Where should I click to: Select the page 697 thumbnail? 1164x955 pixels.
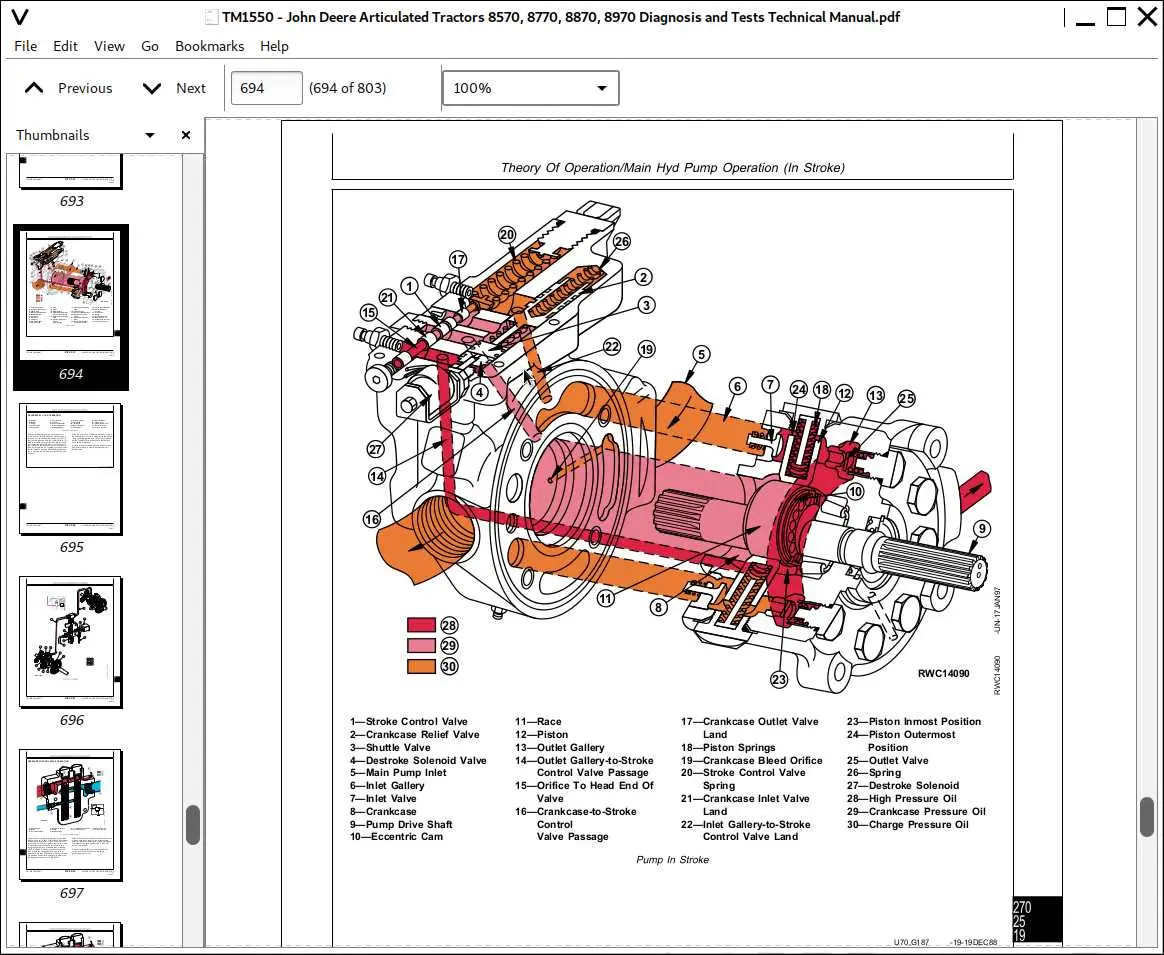(71, 815)
